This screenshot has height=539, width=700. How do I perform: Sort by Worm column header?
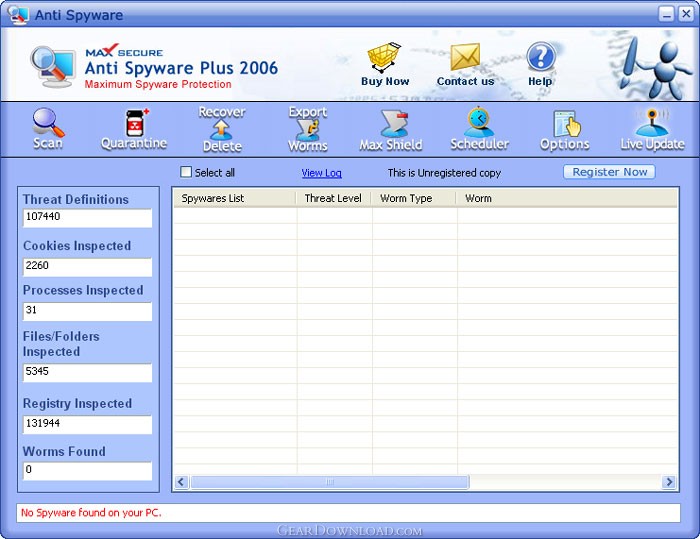click(567, 198)
